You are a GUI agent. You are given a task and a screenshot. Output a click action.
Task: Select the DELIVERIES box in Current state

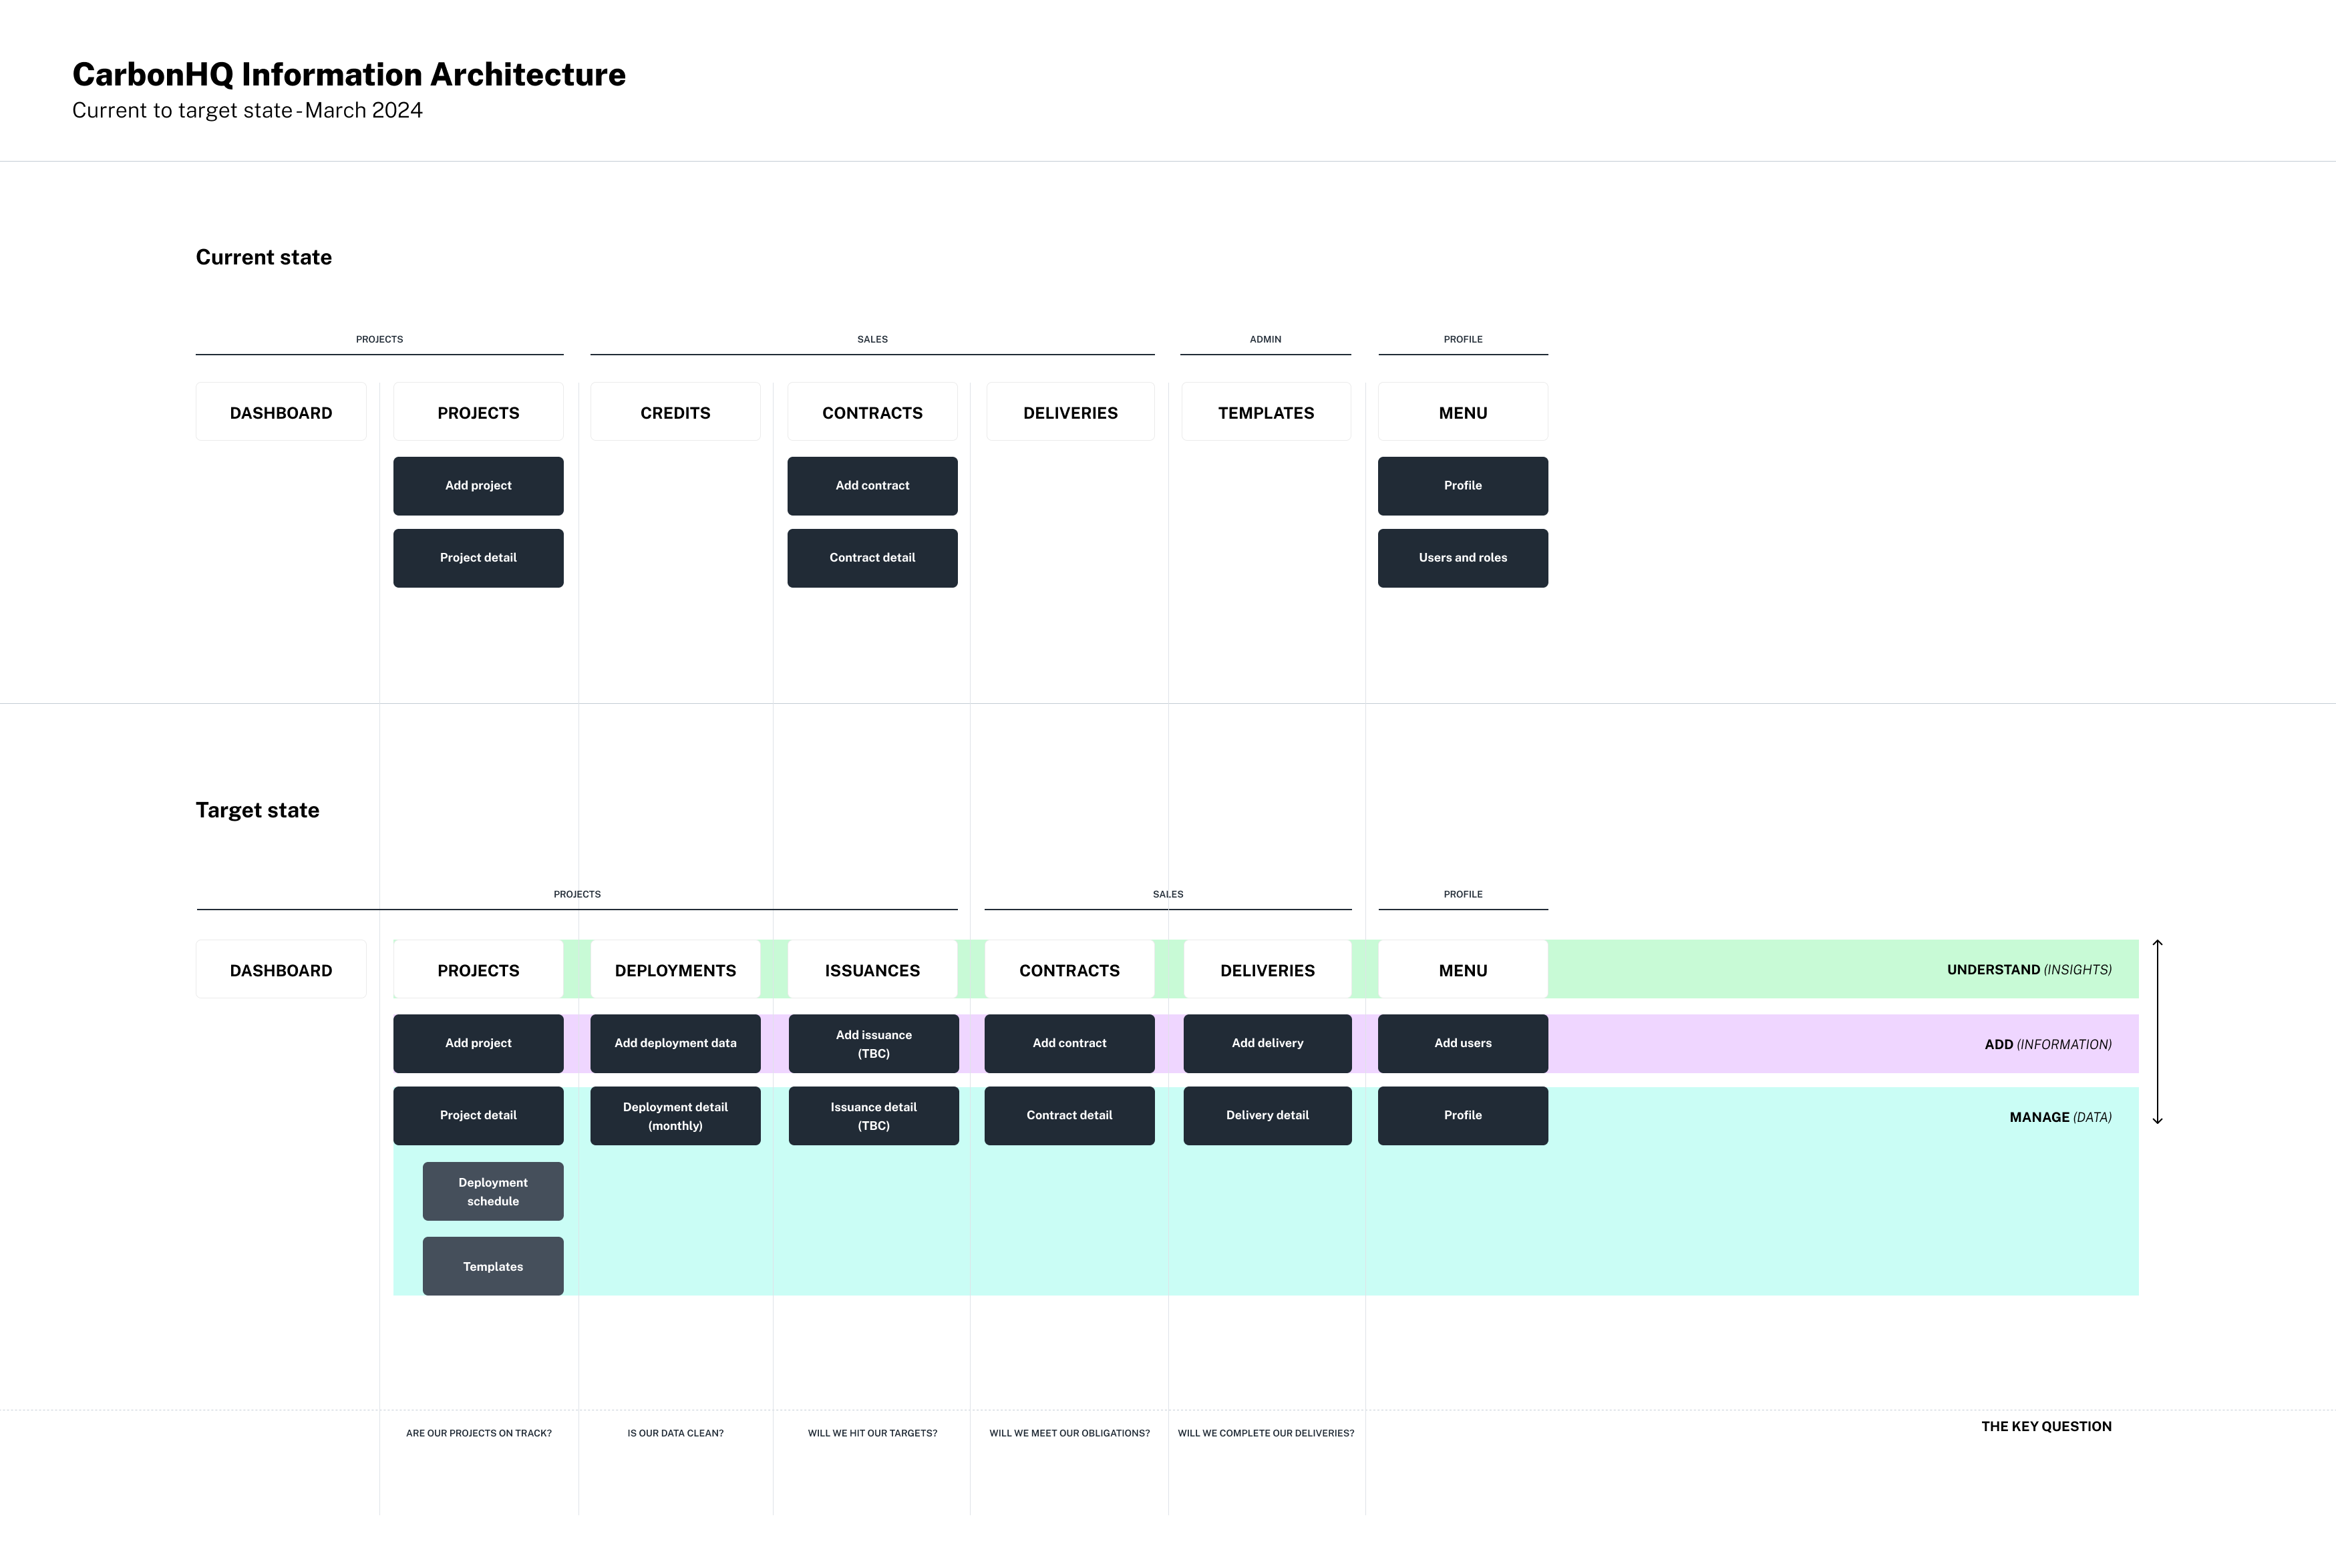[x=1070, y=412]
